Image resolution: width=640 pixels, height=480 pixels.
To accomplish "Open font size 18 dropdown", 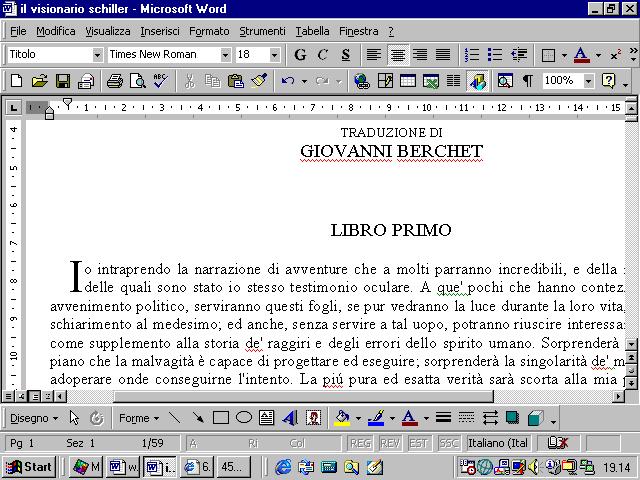I will (275, 55).
